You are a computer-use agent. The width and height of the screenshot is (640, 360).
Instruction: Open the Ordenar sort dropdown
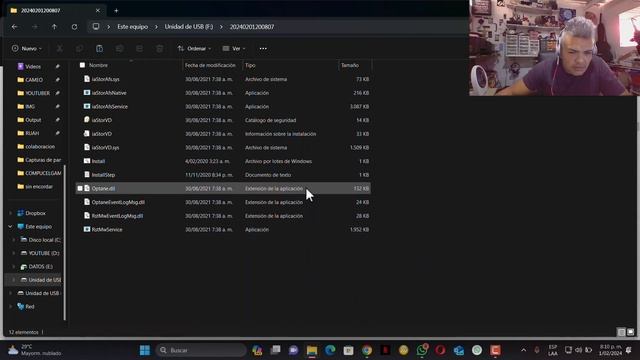194,49
